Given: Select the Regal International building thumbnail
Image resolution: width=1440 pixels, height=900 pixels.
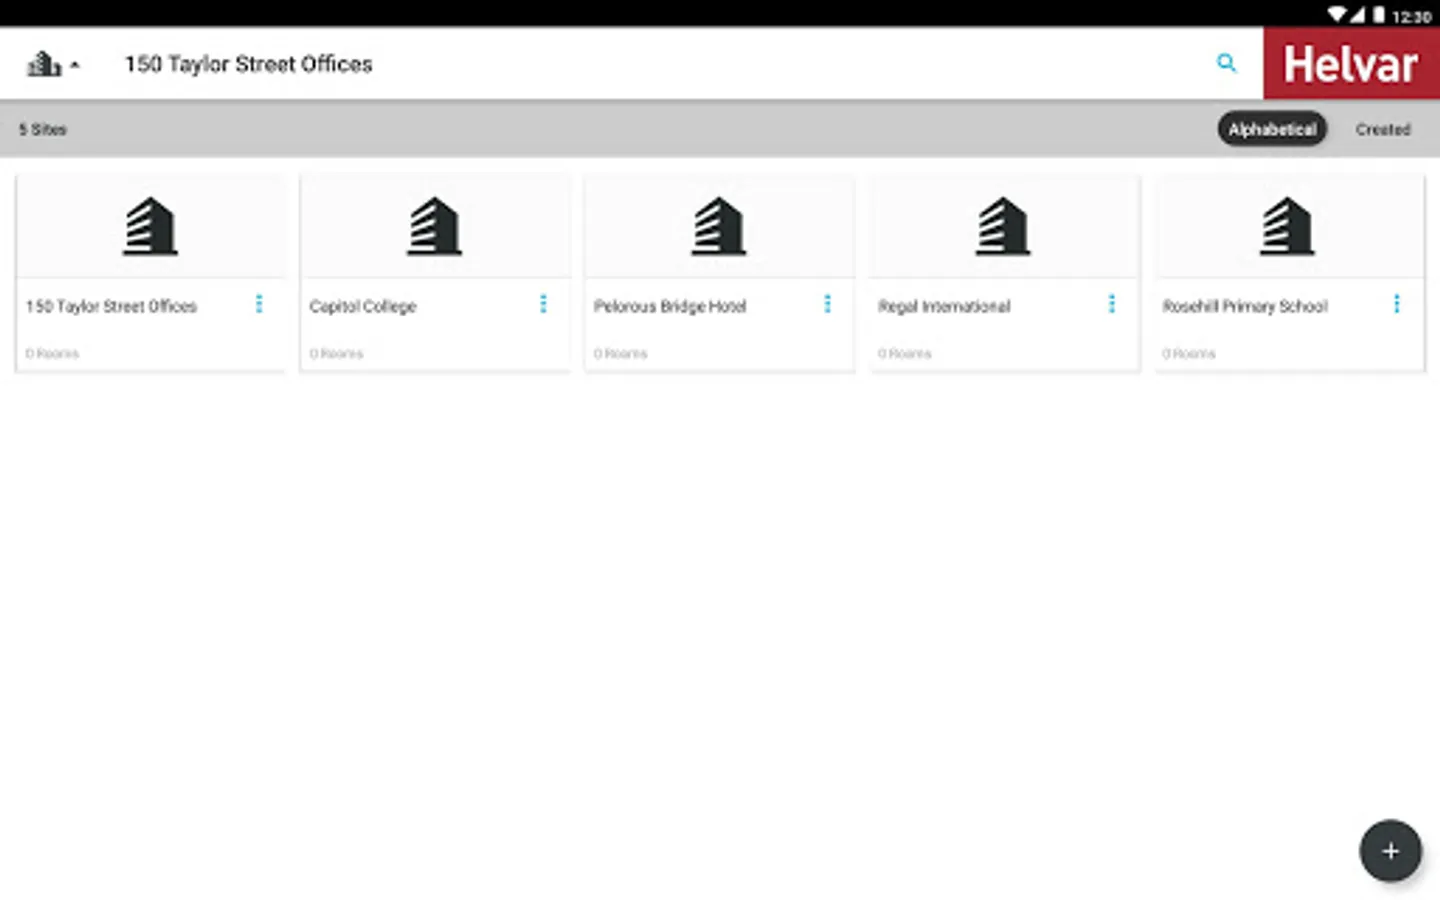Looking at the screenshot, I should pyautogui.click(x=1002, y=226).
